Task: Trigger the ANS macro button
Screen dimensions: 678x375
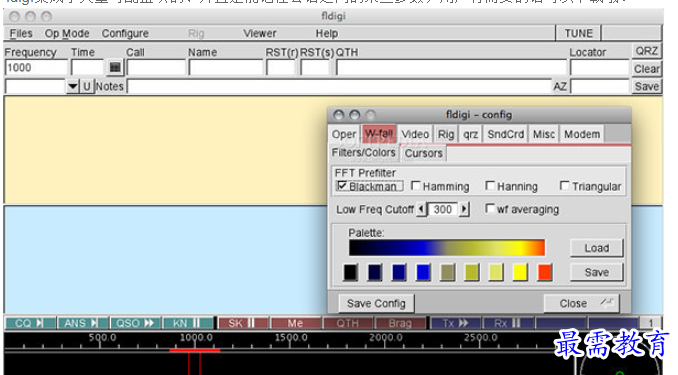Action: (83, 323)
